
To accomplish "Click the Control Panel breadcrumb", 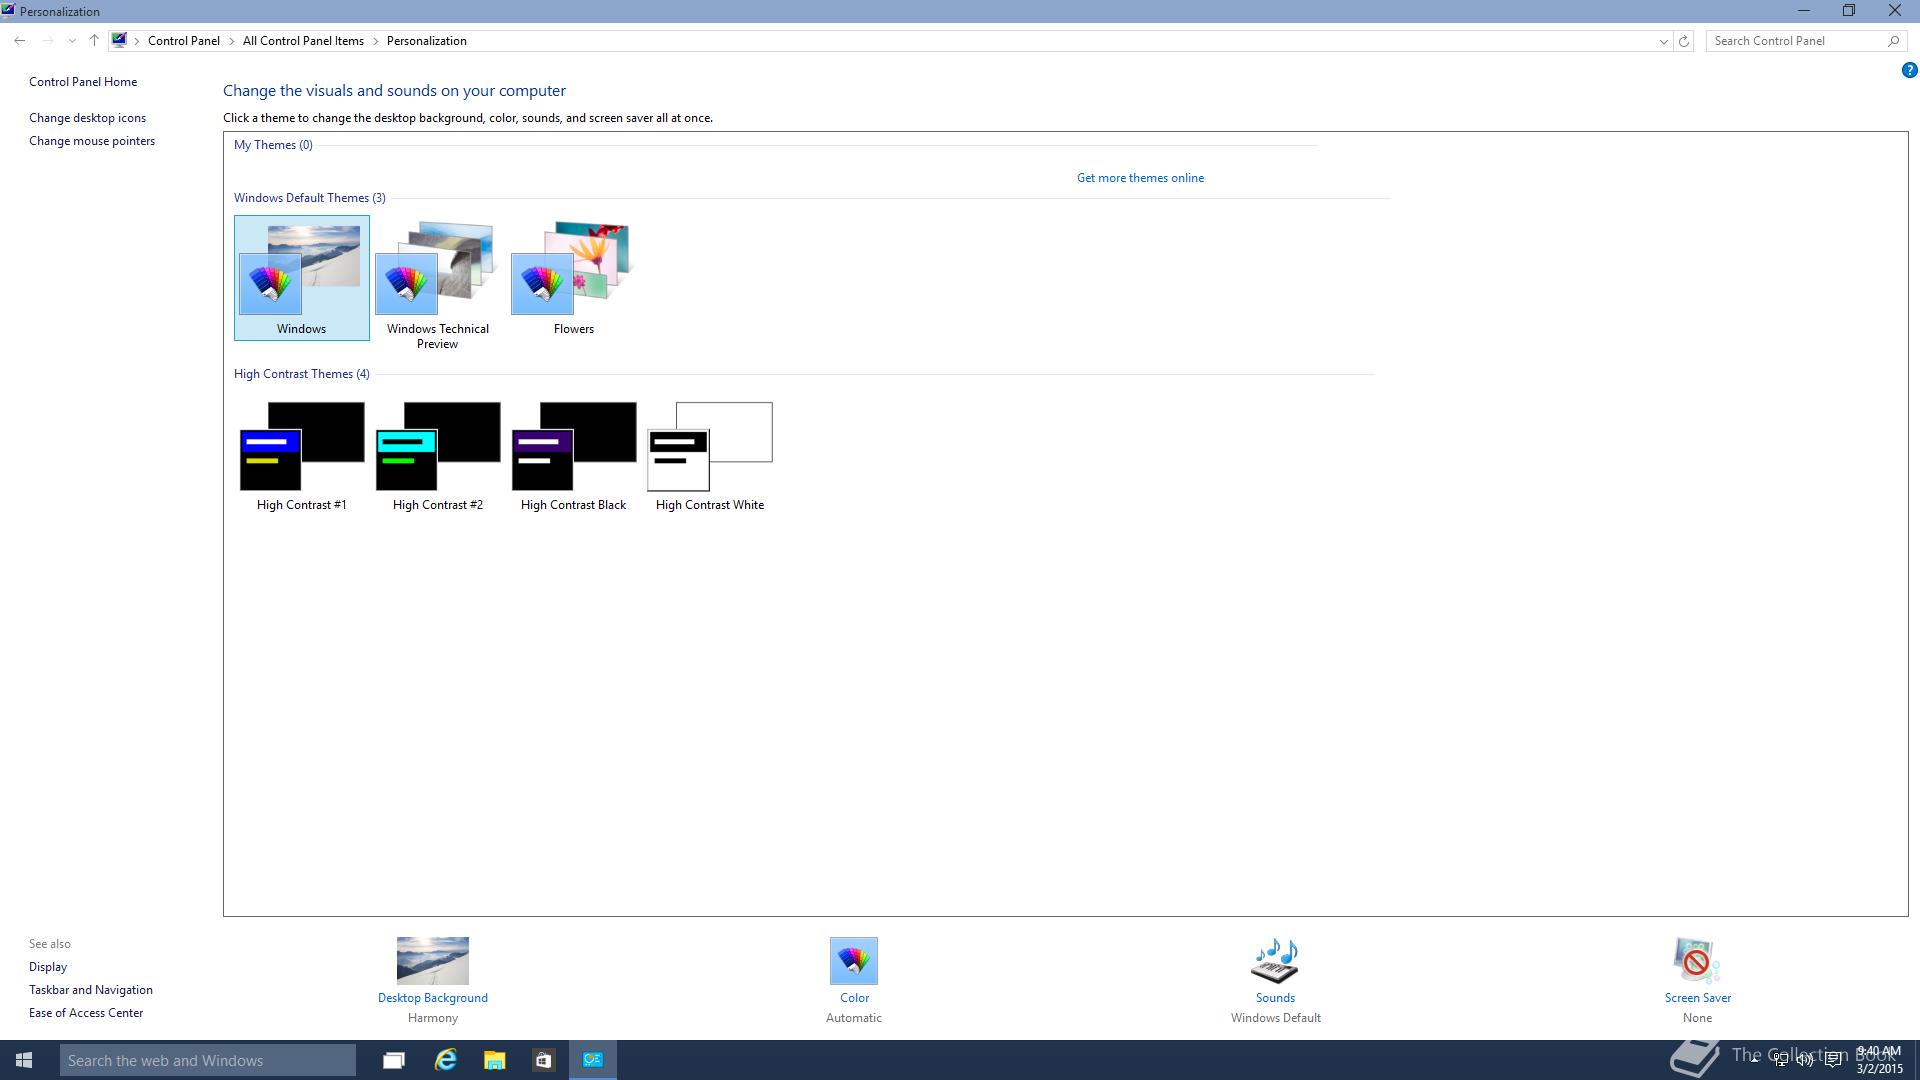I will (x=184, y=41).
